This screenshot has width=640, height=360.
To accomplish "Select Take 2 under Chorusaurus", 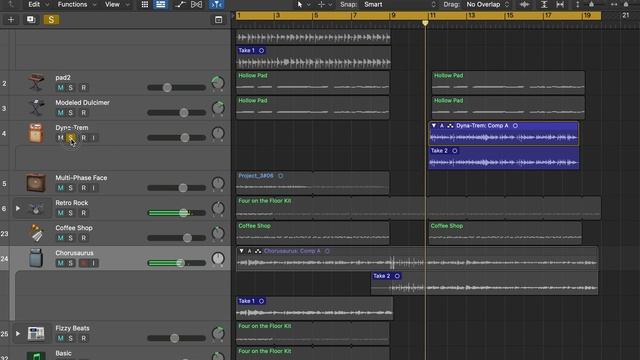I will coord(484,283).
